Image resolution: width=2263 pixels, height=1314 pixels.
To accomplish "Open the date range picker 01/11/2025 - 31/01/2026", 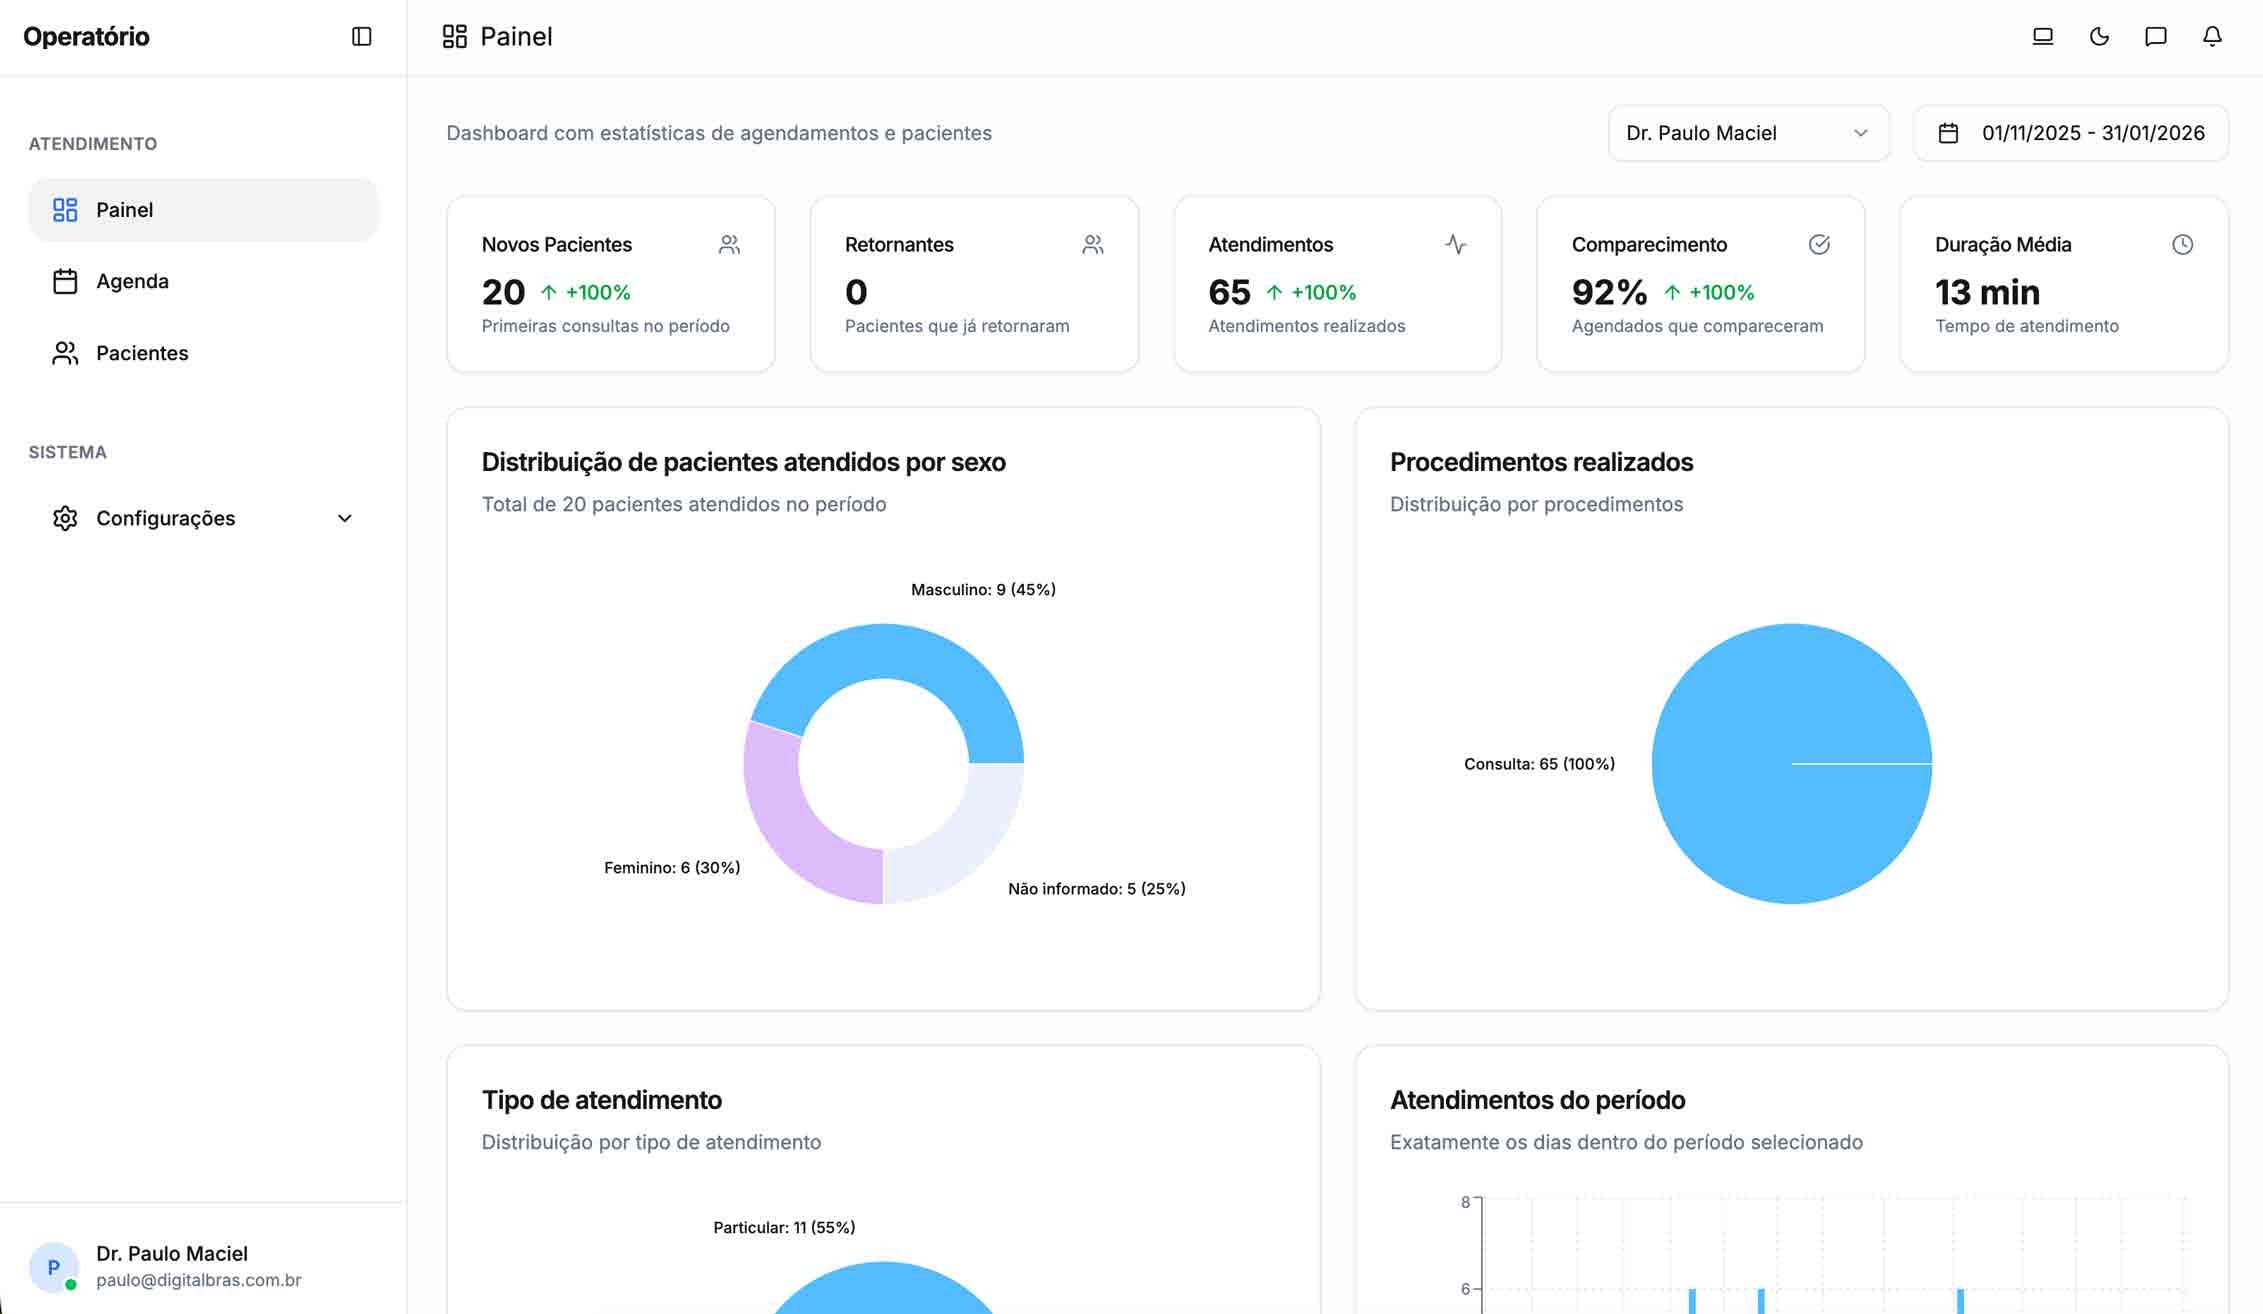I will pos(2070,132).
